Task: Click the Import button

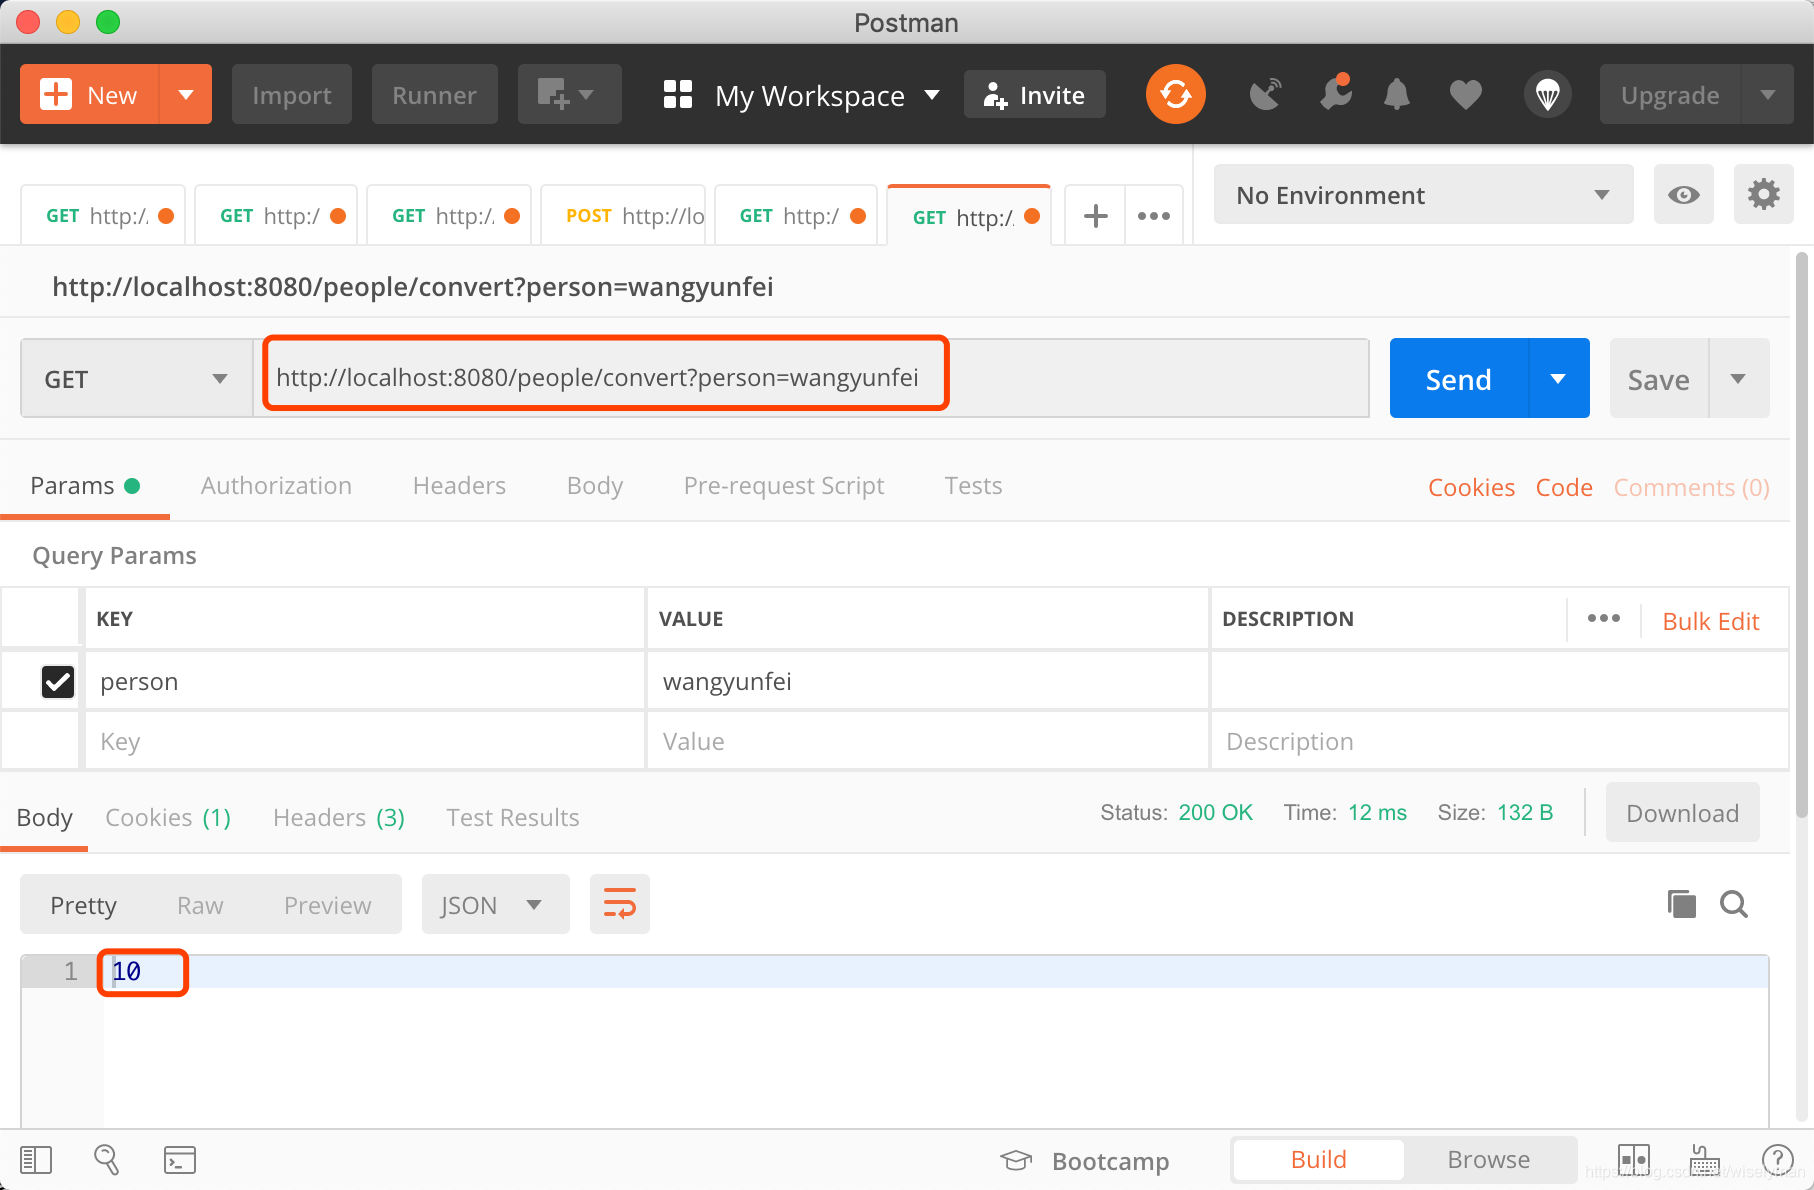Action: pyautogui.click(x=291, y=95)
